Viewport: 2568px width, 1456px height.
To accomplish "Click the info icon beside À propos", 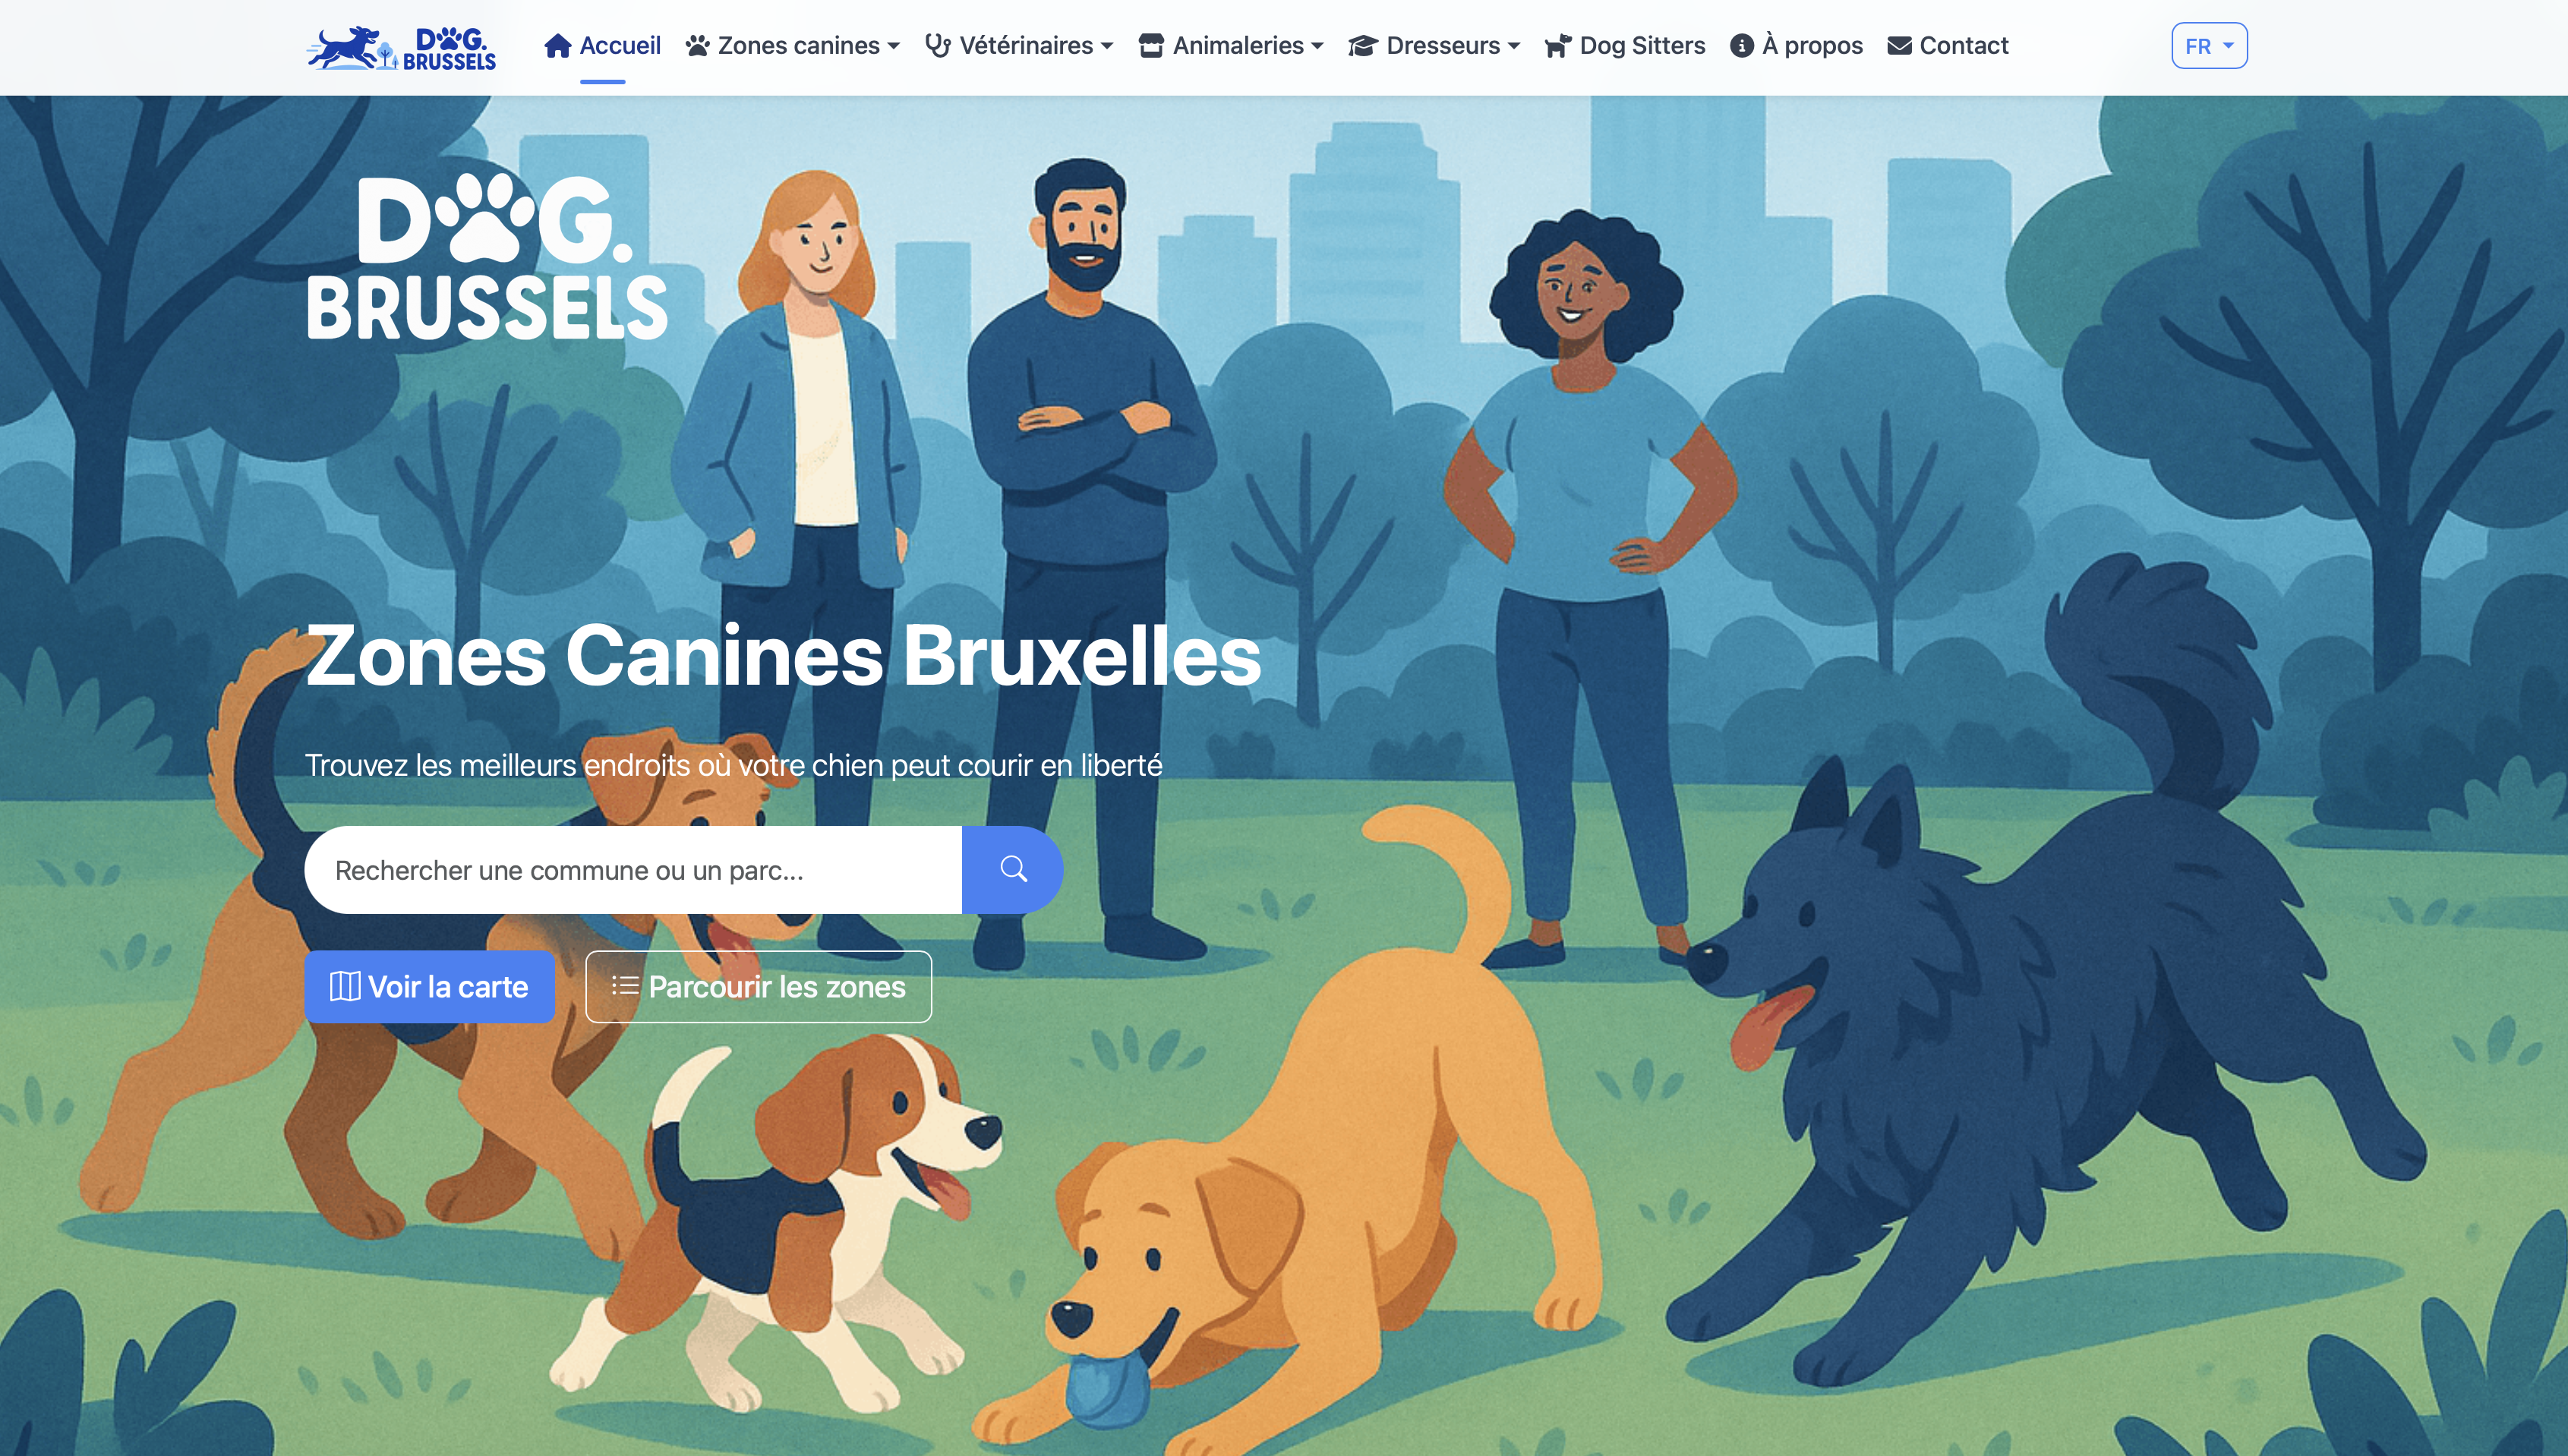I will [1741, 46].
